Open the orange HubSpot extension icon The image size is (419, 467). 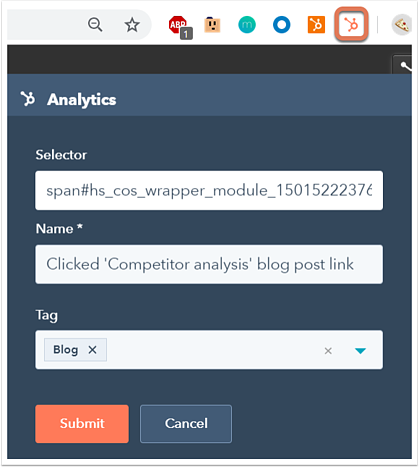tap(316, 25)
